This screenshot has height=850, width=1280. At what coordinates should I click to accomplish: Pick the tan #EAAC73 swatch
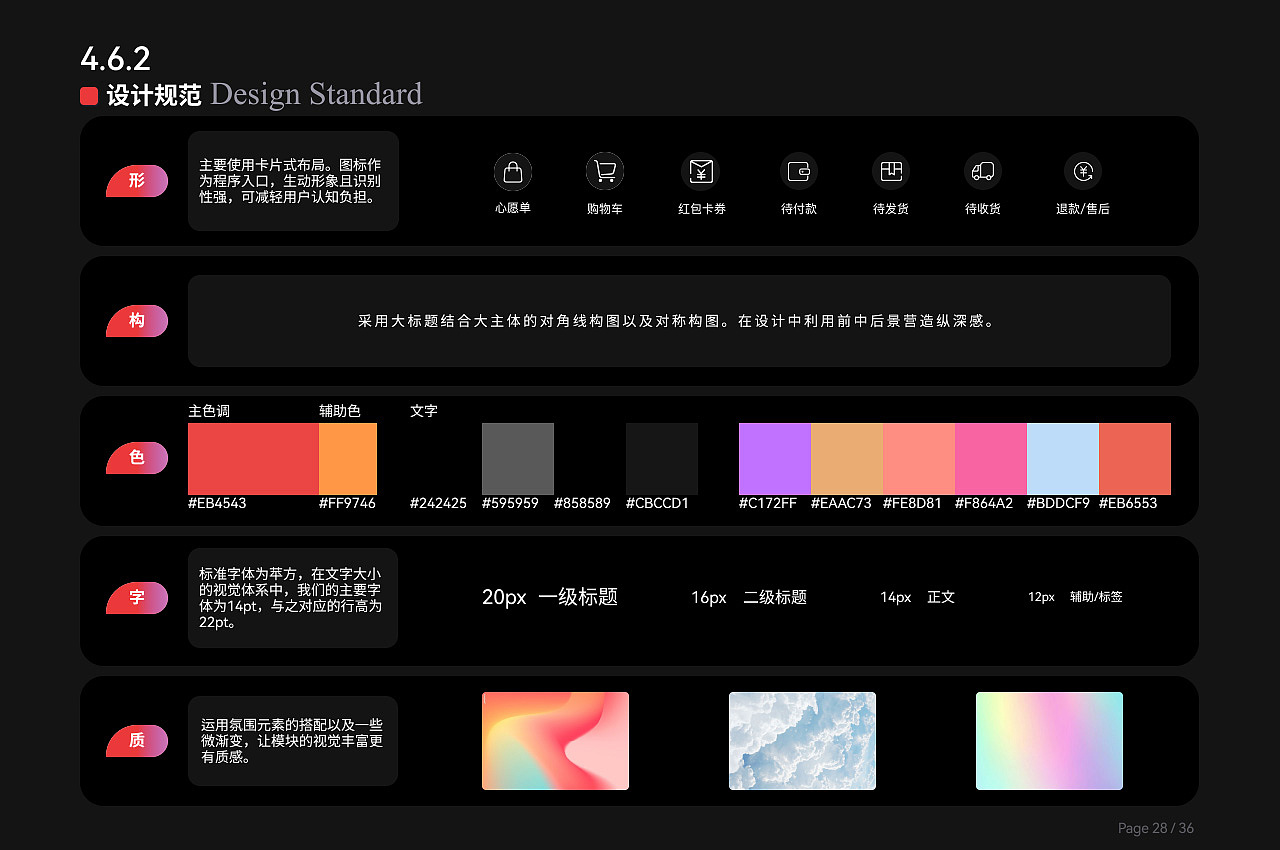tap(847, 459)
